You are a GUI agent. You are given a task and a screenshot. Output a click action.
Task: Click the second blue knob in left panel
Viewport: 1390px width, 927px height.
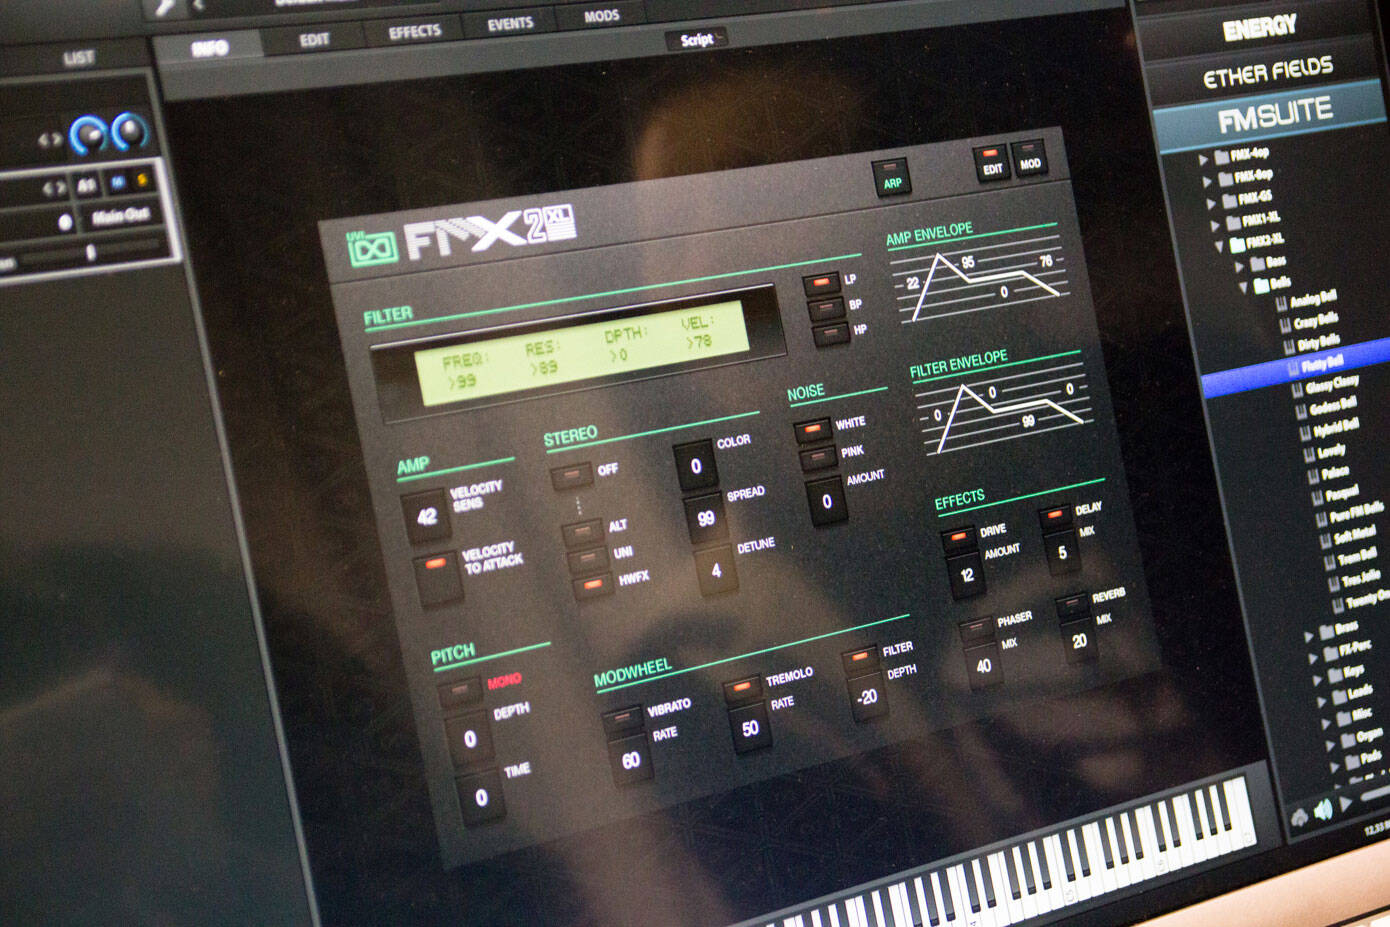coord(130,131)
